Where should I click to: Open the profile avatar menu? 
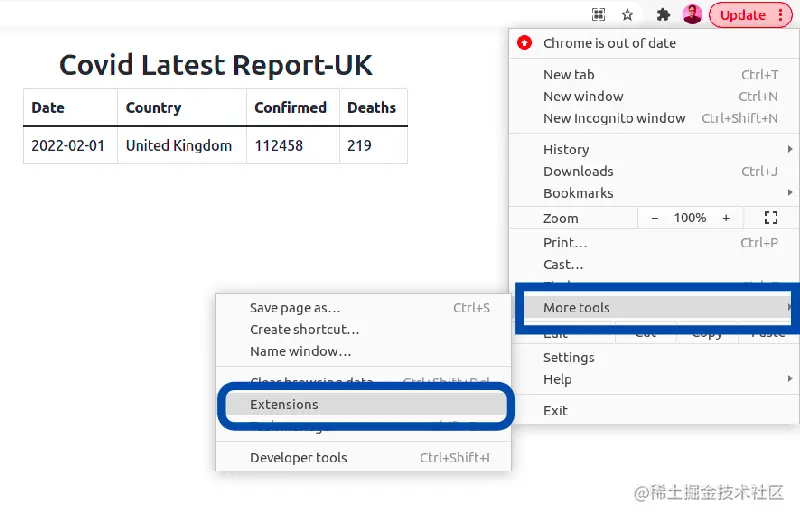[692, 14]
